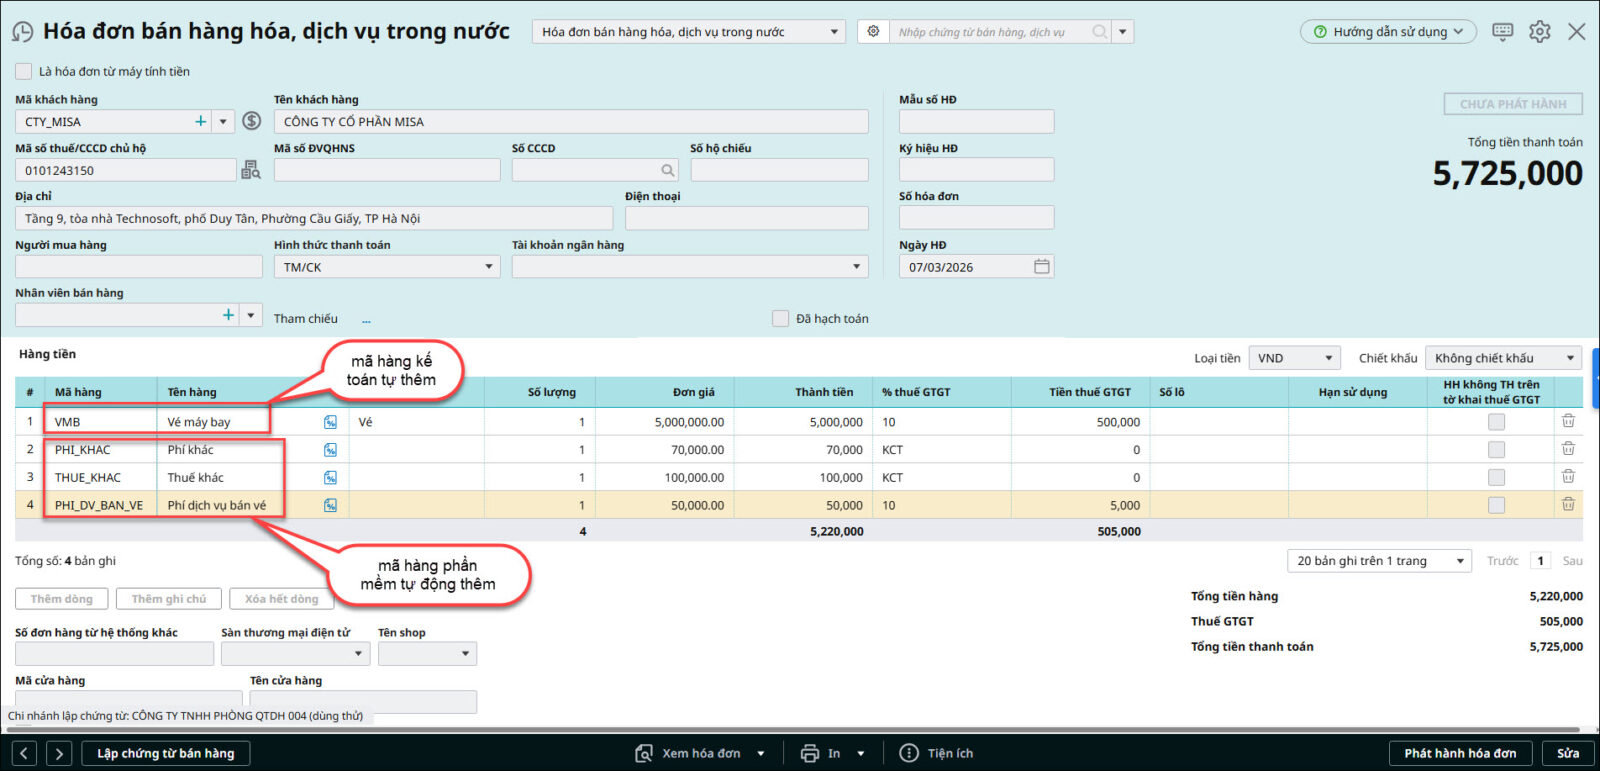Viewport: 1600px width, 771px height.
Task: Click the Người mua hàng input field
Action: (139, 267)
